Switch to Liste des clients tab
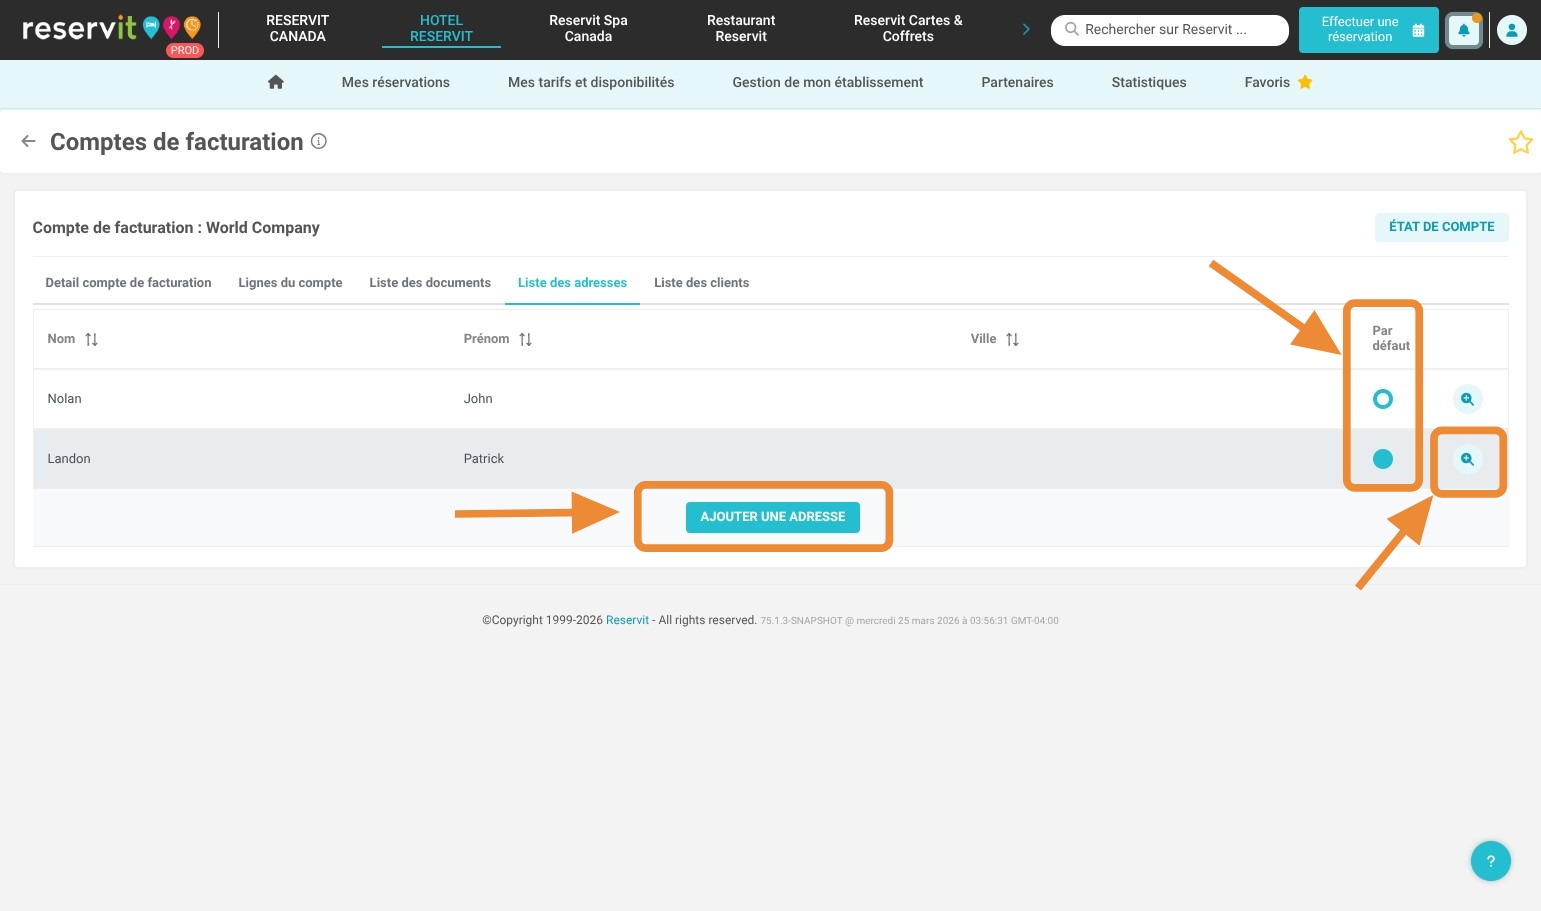This screenshot has height=911, width=1541. (701, 283)
